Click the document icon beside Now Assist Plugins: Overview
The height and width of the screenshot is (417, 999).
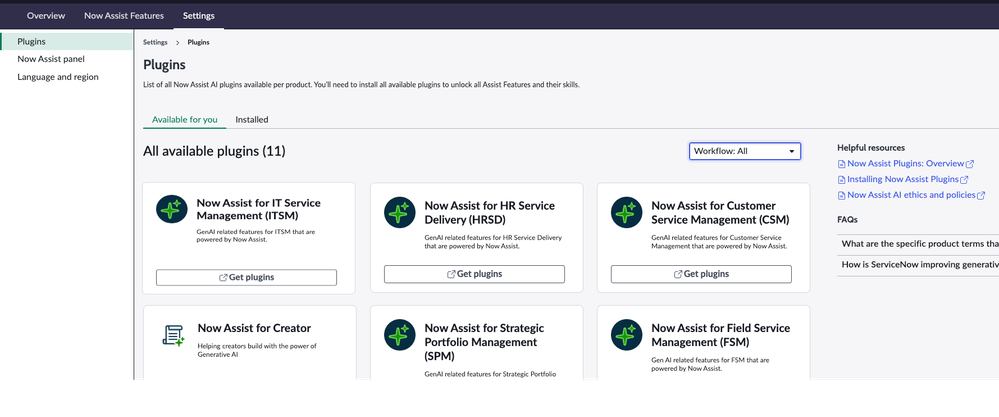tap(842, 164)
